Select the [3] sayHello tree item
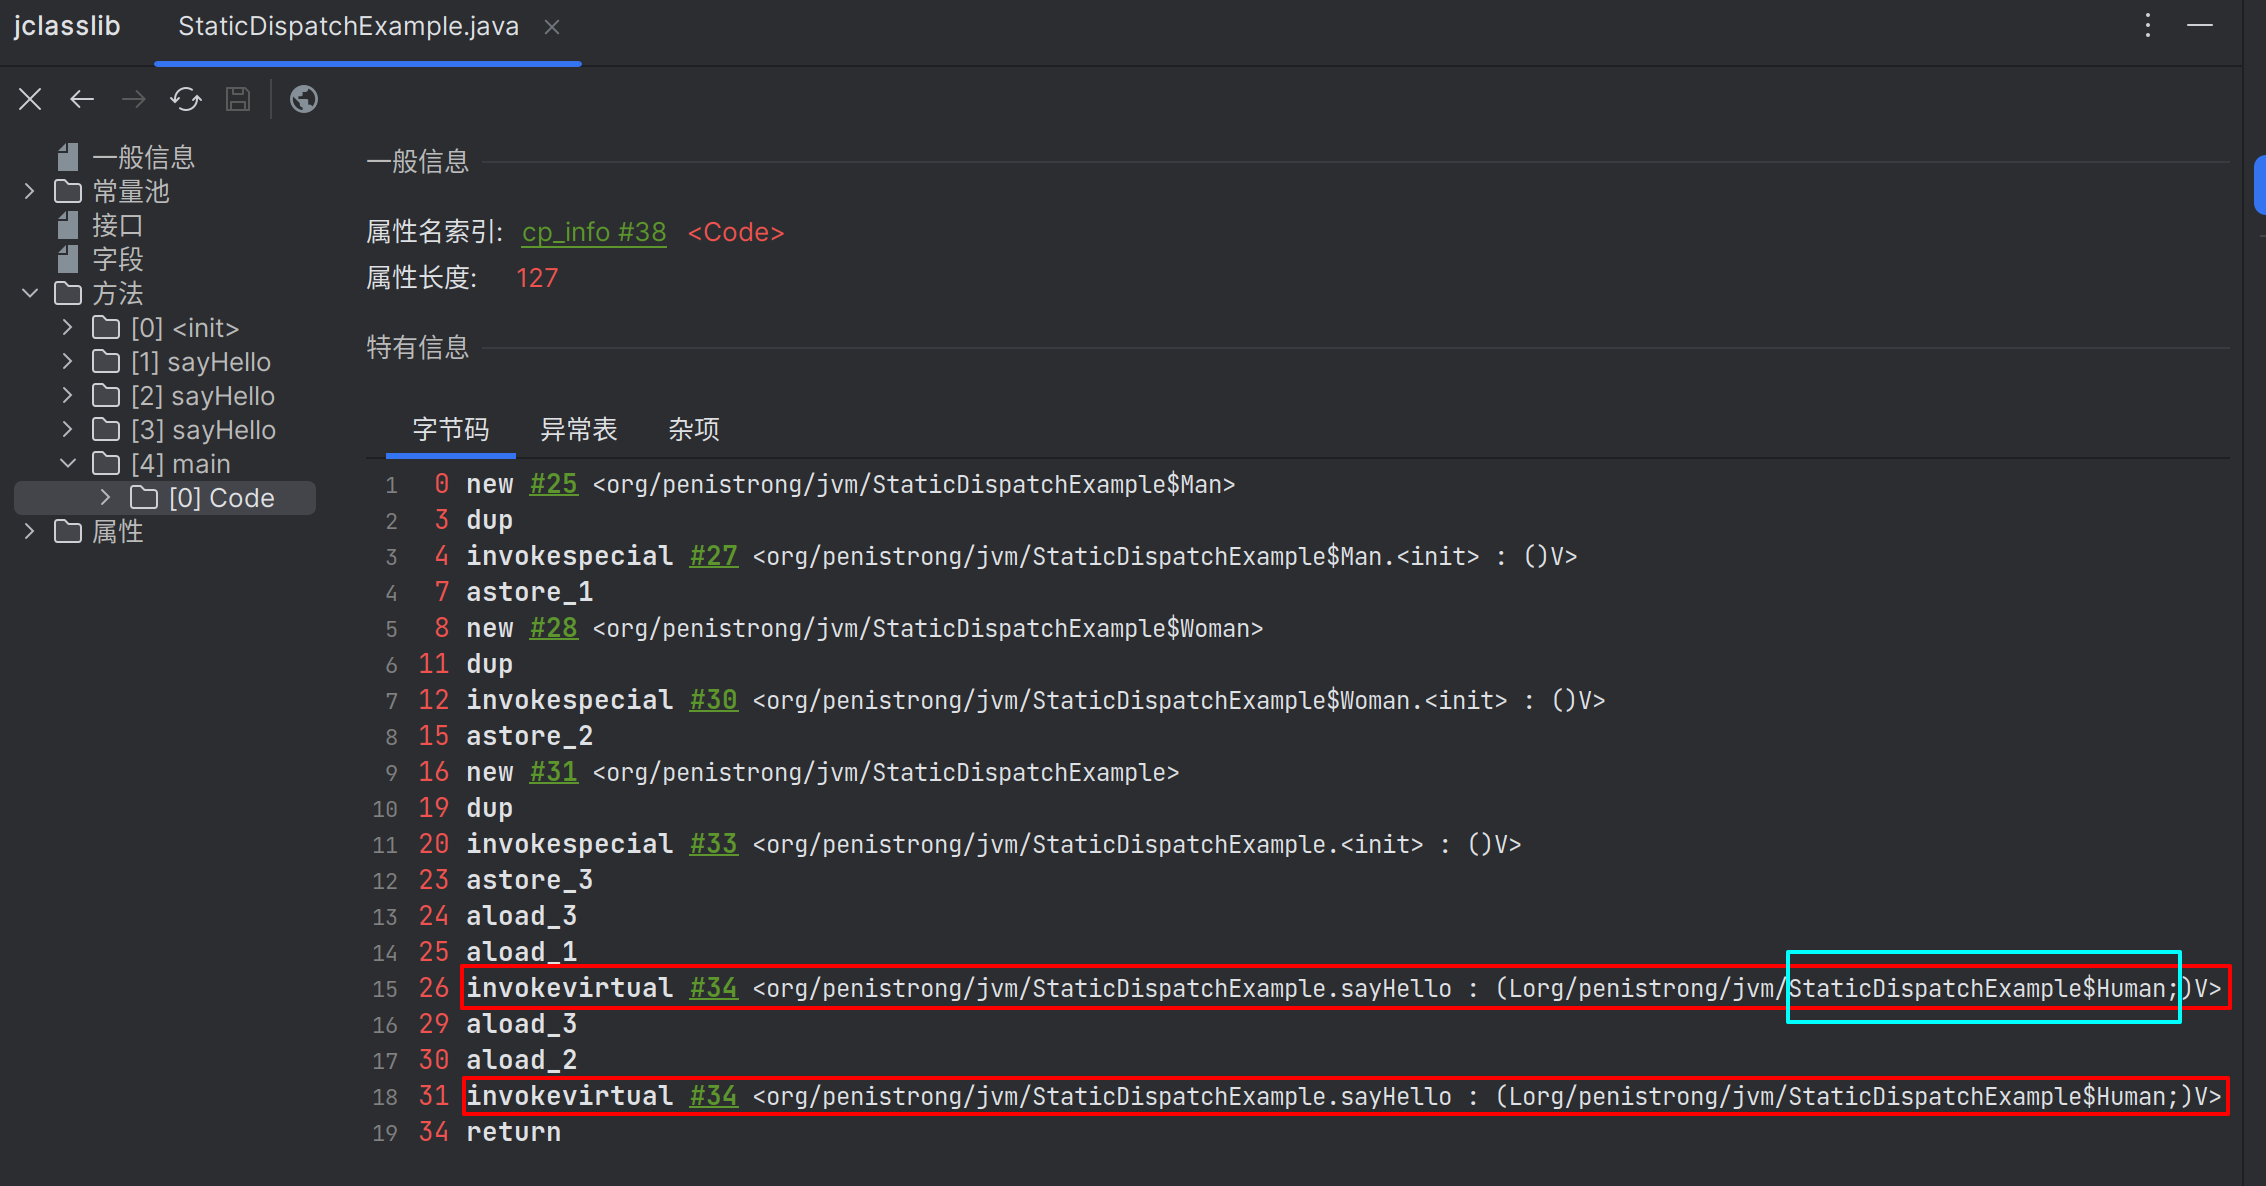 click(184, 430)
